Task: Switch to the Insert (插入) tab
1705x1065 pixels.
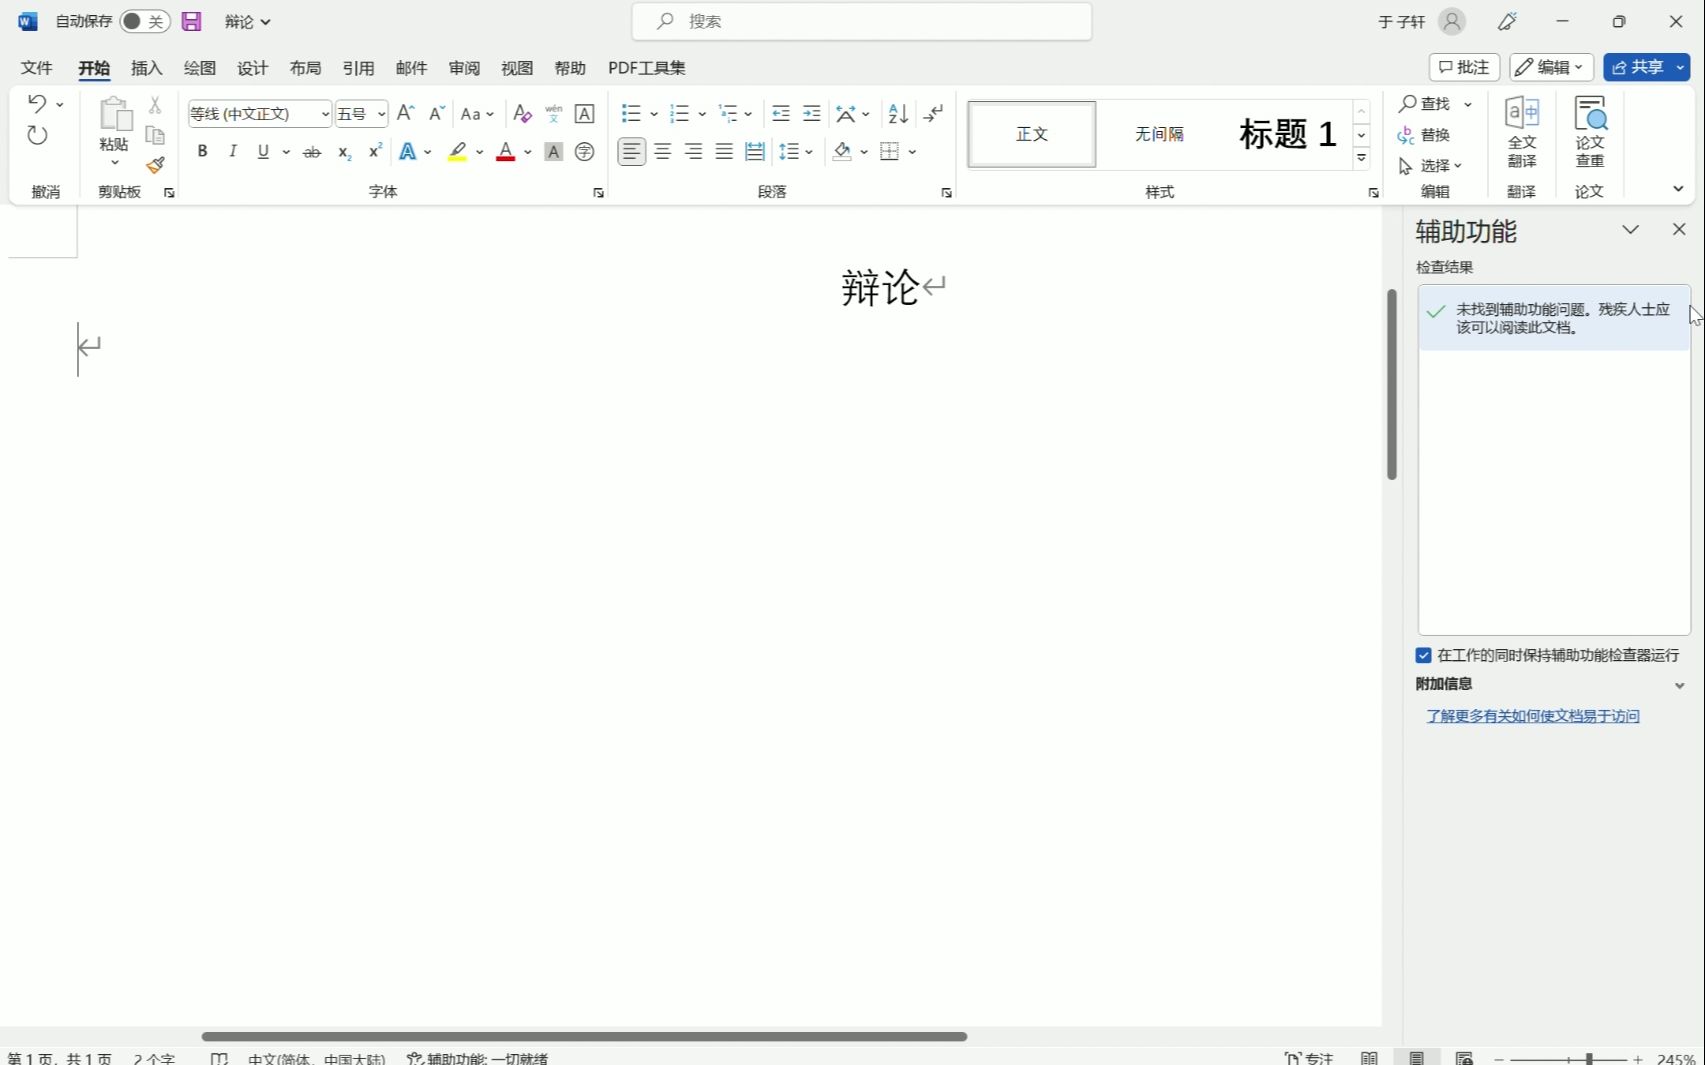Action: pyautogui.click(x=147, y=68)
